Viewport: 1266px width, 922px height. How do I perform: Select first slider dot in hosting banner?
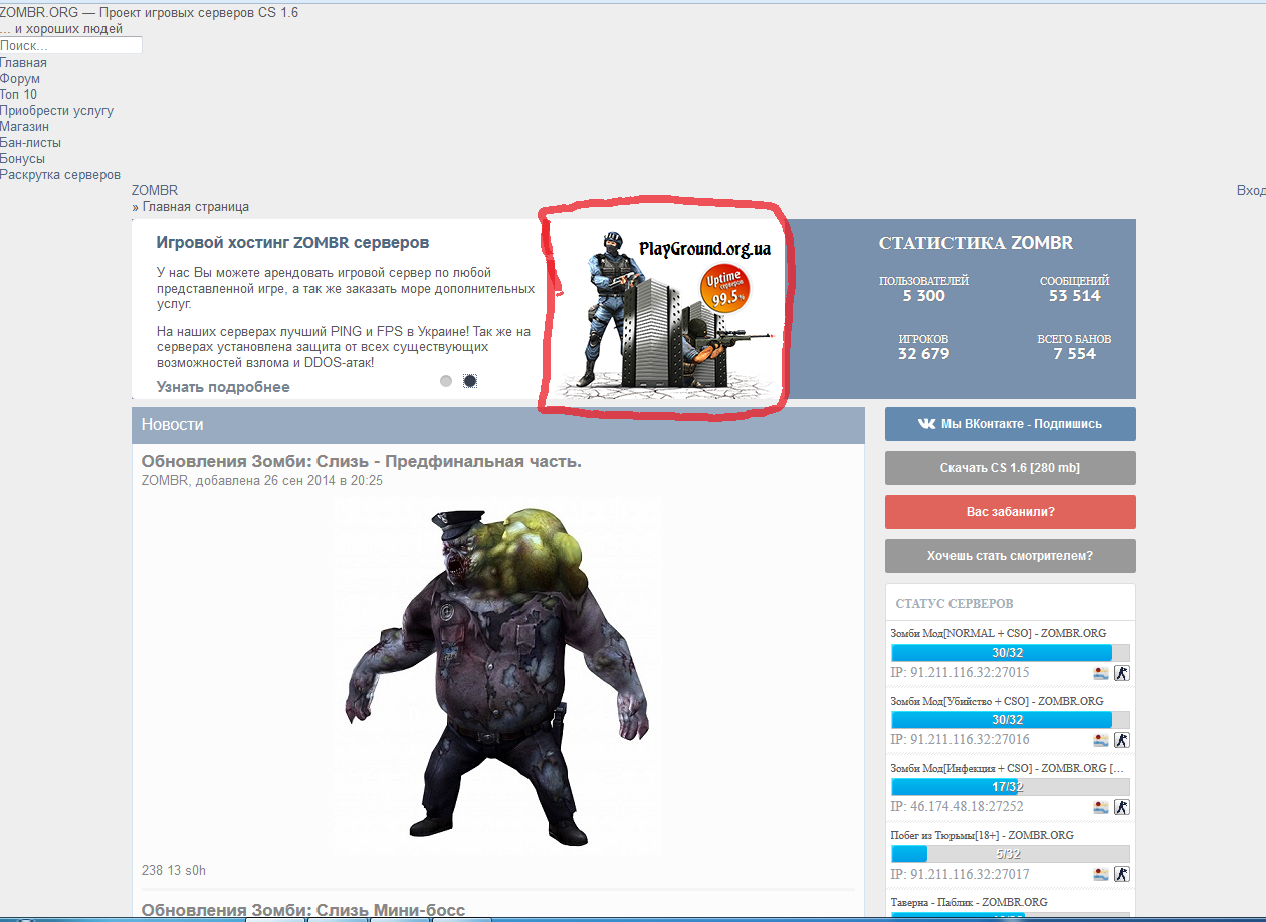[x=446, y=381]
